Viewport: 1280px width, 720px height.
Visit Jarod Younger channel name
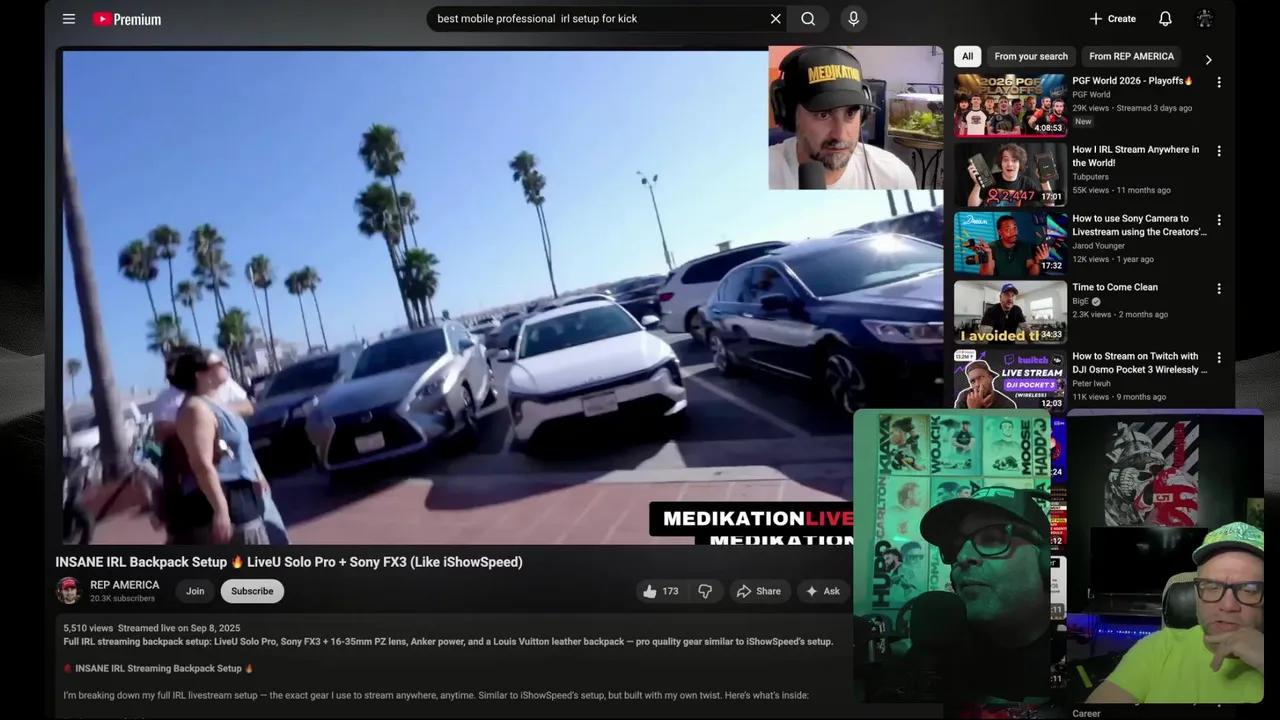(x=1099, y=246)
